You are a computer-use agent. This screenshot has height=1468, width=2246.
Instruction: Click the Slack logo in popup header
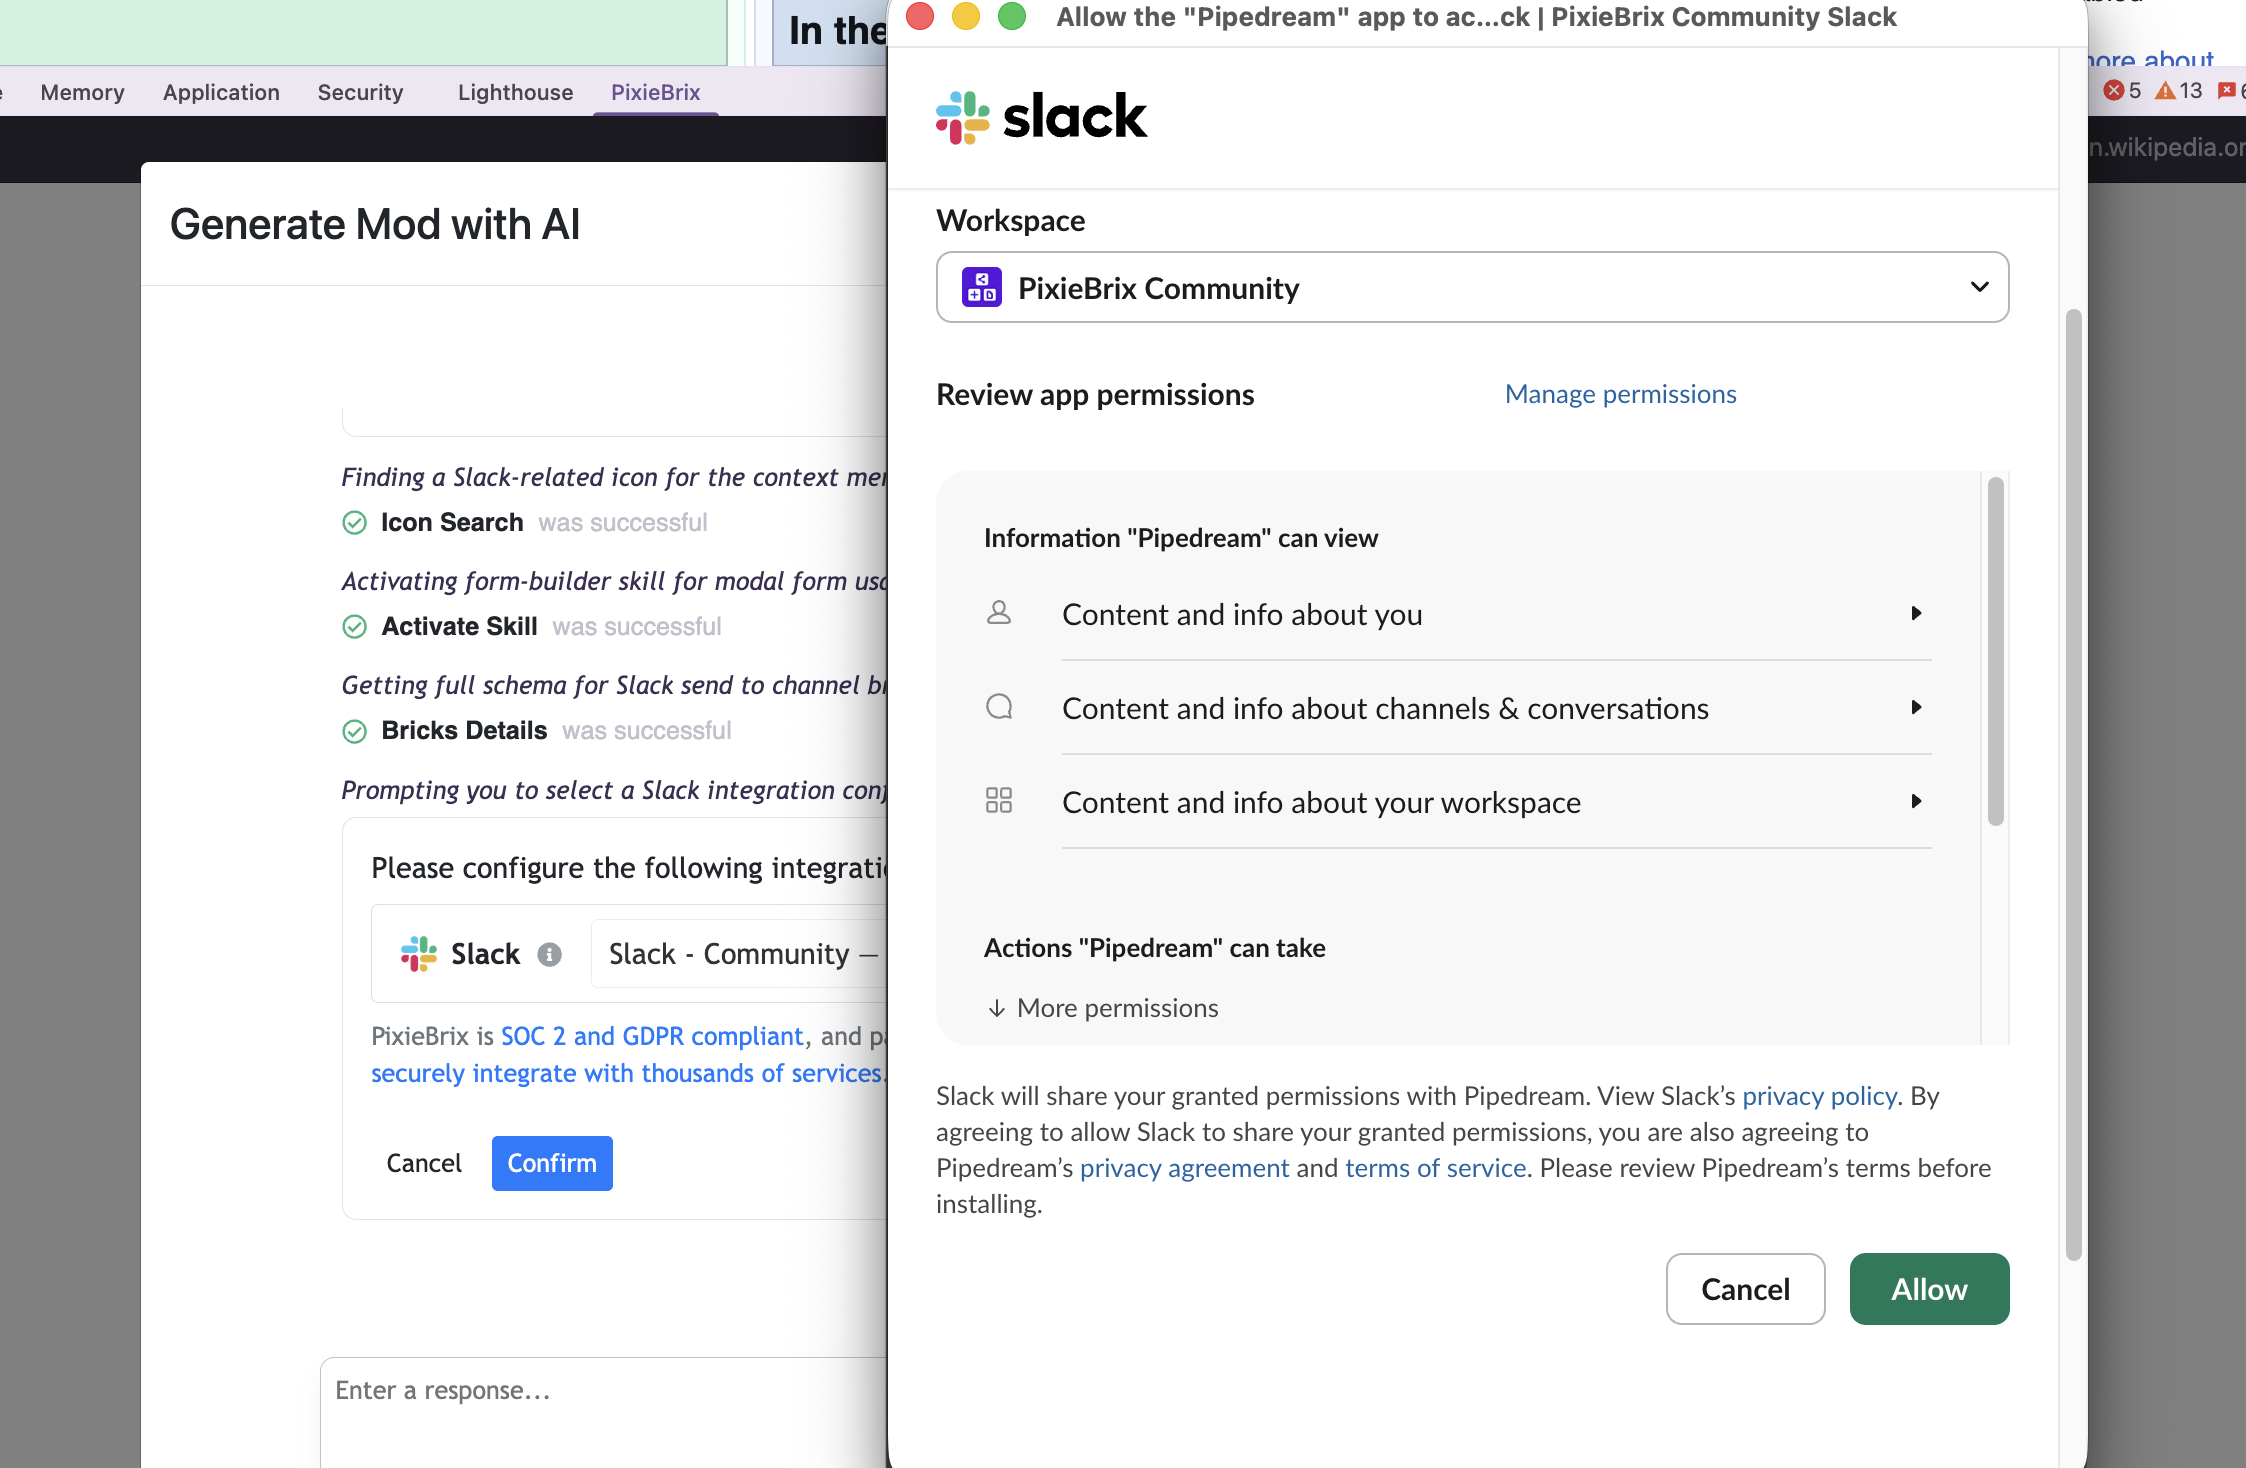[x=1040, y=117]
